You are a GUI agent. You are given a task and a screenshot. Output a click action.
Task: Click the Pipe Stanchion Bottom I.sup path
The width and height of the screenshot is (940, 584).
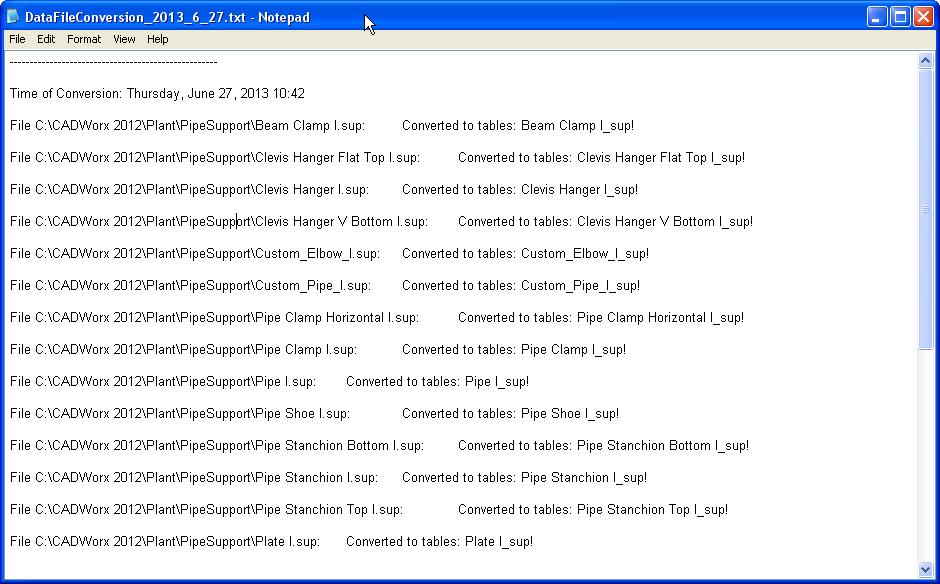click(x=217, y=446)
